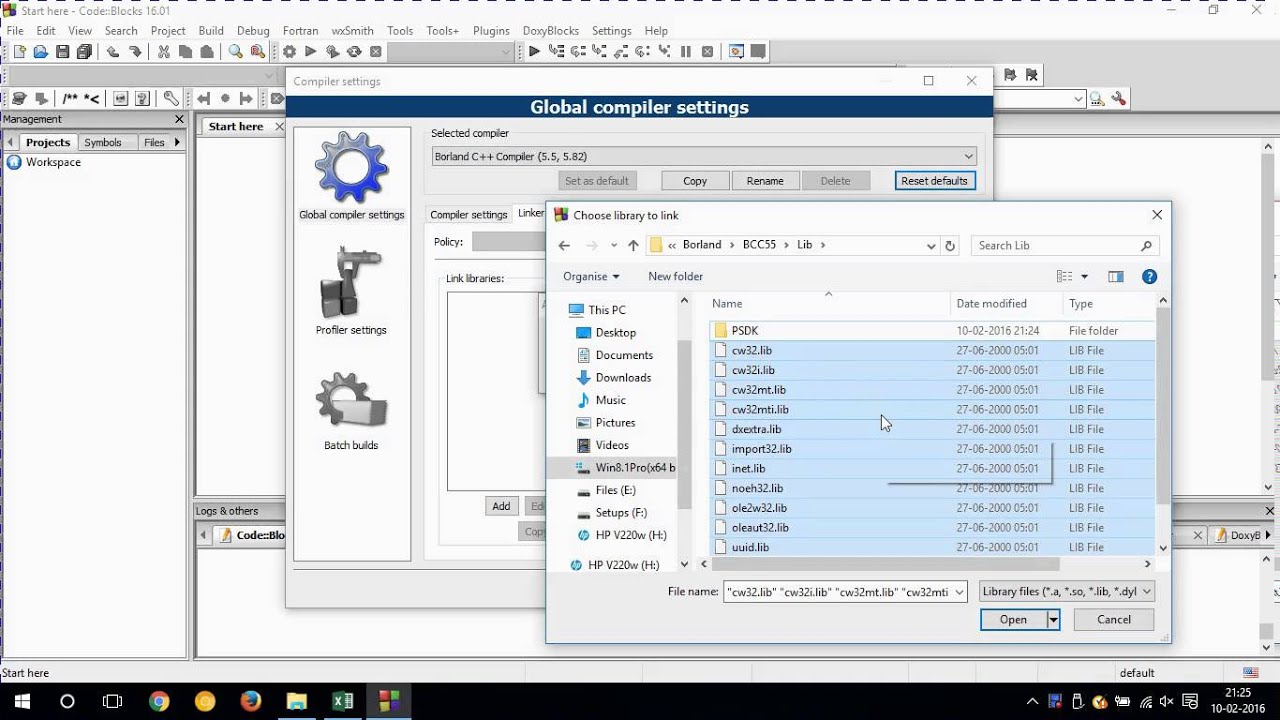
Task: Click the New file toolbar icon
Action: pyautogui.click(x=19, y=52)
